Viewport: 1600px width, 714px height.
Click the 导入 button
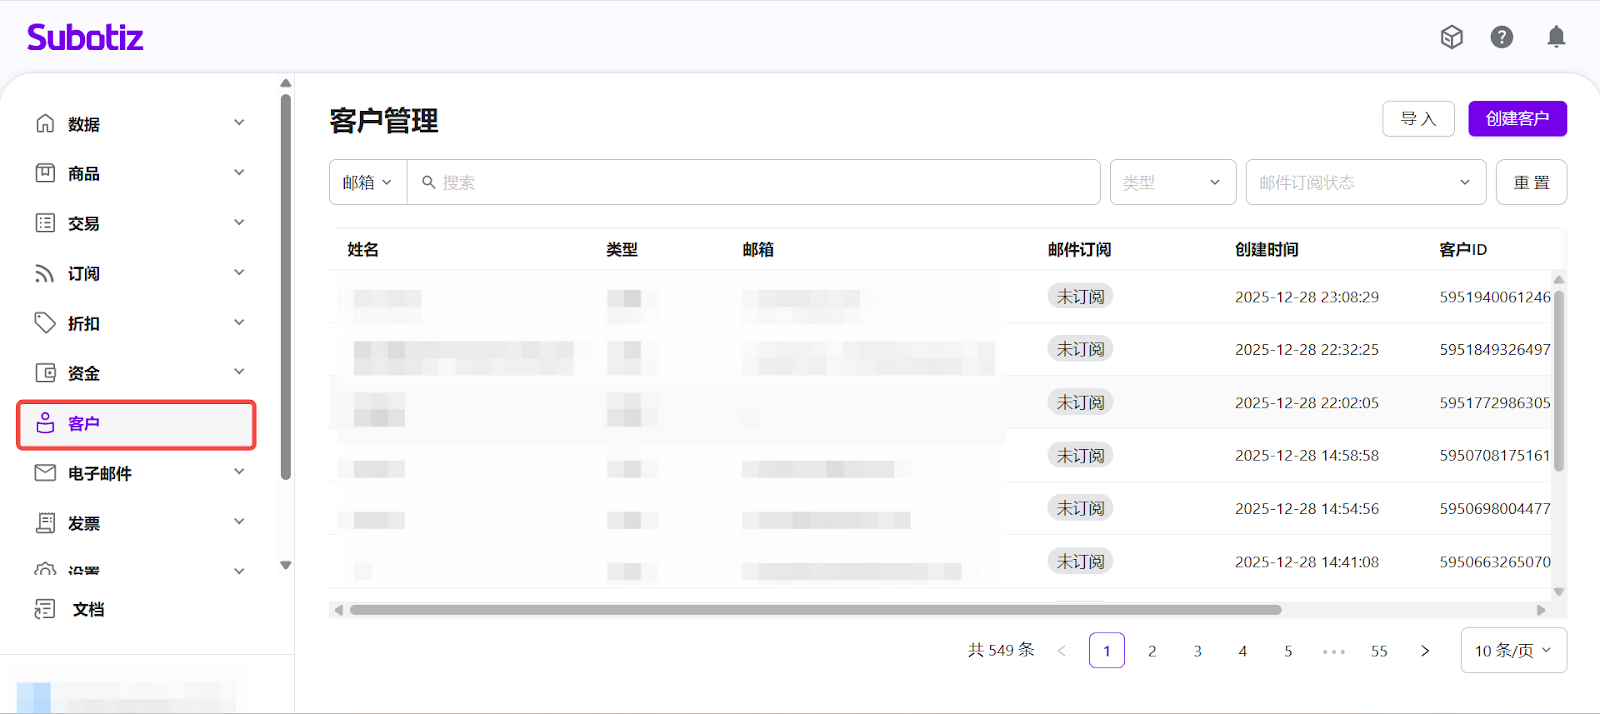point(1418,119)
